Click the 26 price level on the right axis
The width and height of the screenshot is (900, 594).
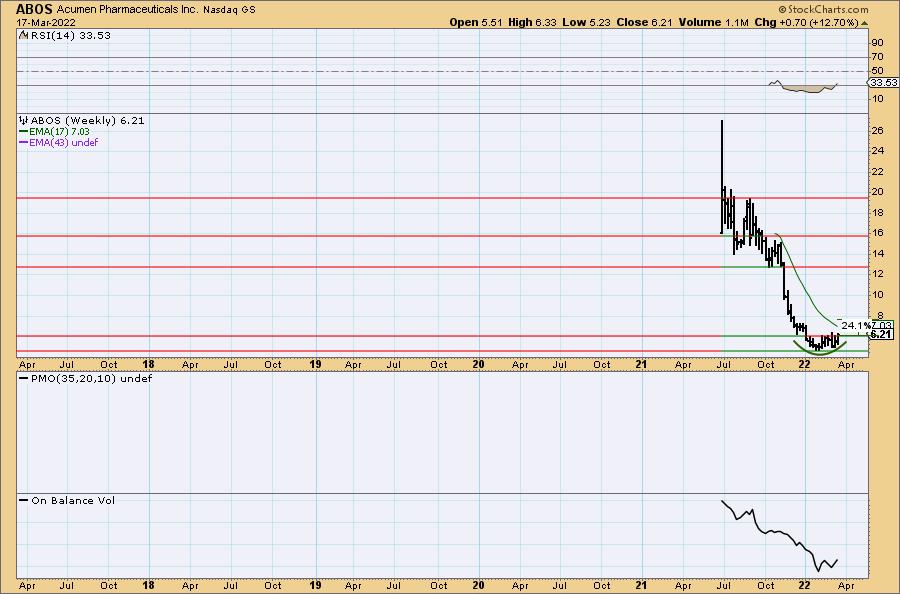click(x=877, y=130)
